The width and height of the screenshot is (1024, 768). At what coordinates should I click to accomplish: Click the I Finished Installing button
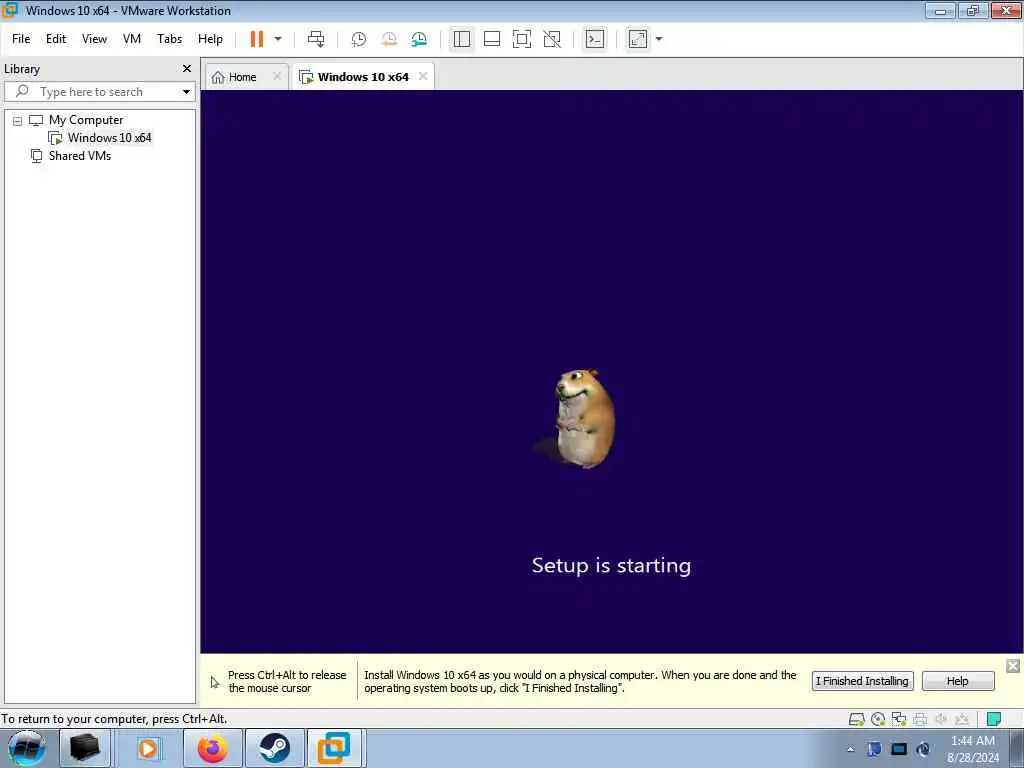[862, 681]
